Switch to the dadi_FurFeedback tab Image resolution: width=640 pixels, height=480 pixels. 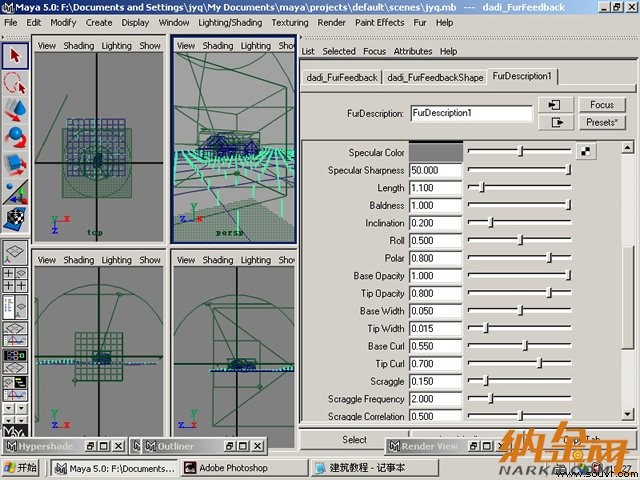click(x=342, y=77)
